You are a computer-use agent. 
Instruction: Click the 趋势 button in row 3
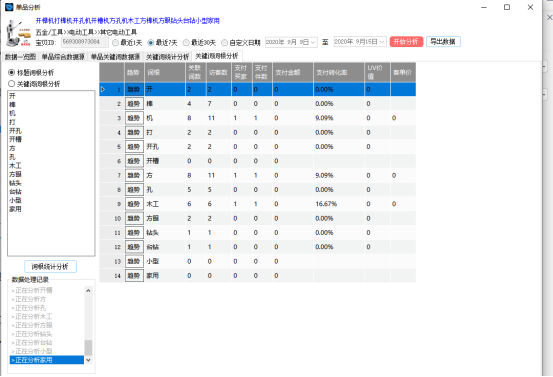click(x=134, y=118)
